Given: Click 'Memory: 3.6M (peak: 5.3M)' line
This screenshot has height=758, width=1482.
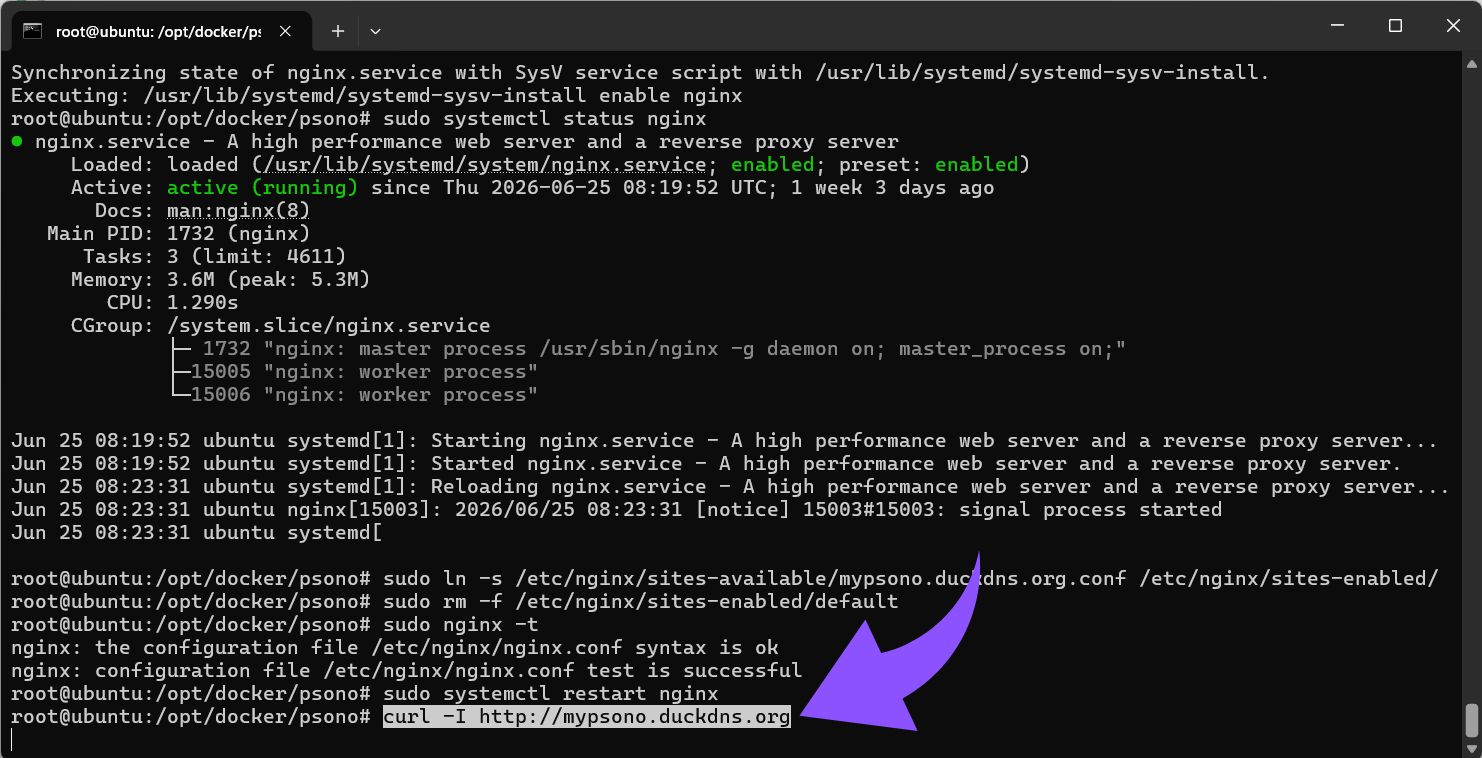Looking at the screenshot, I should point(221,280).
